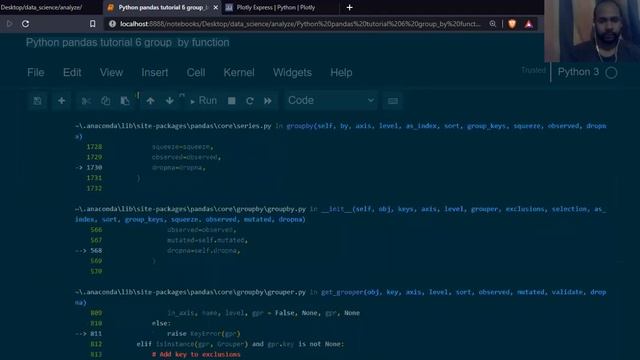Viewport: 640px width, 360px height.
Task: Open Brave Rewards triangle icon
Action: click(529, 24)
